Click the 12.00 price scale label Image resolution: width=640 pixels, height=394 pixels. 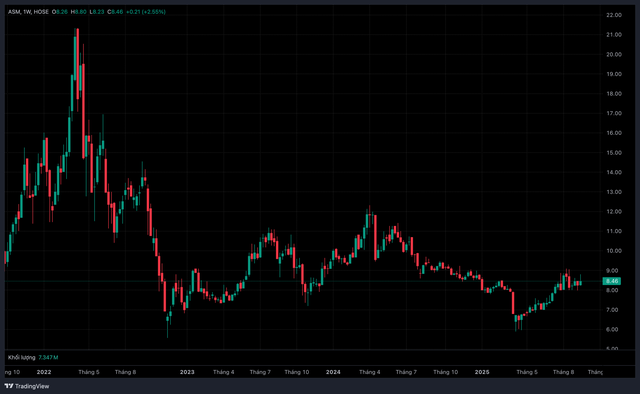[x=614, y=211]
